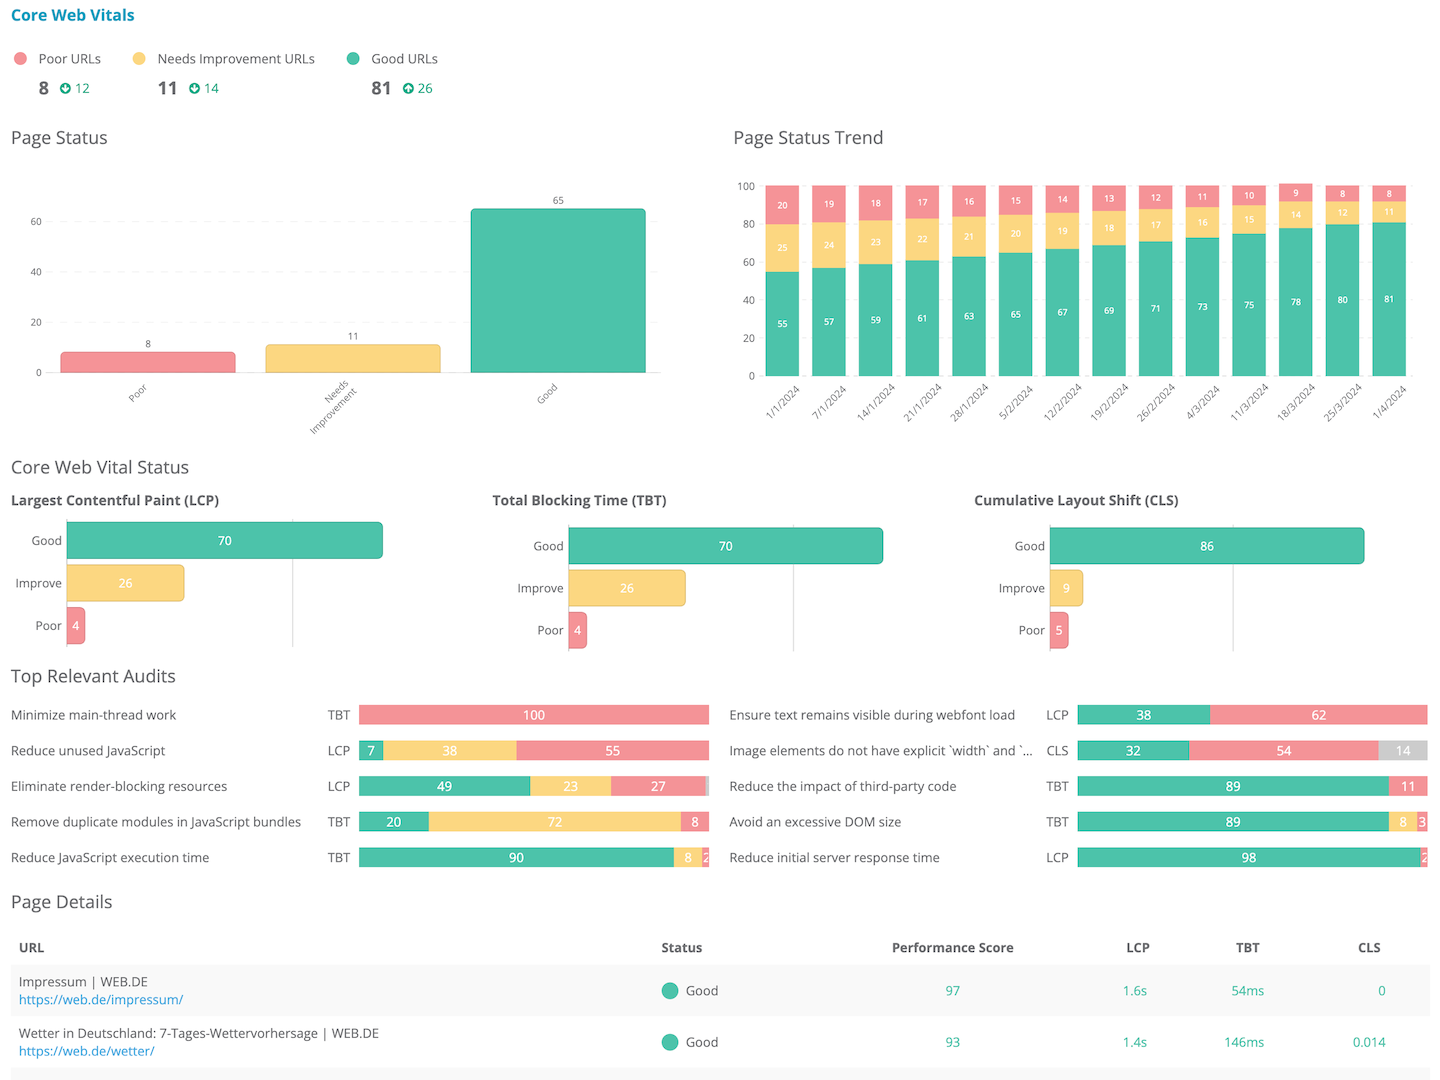Click 'Reduce JavaScript execution time' audit label
1440x1080 pixels.
[x=110, y=858]
